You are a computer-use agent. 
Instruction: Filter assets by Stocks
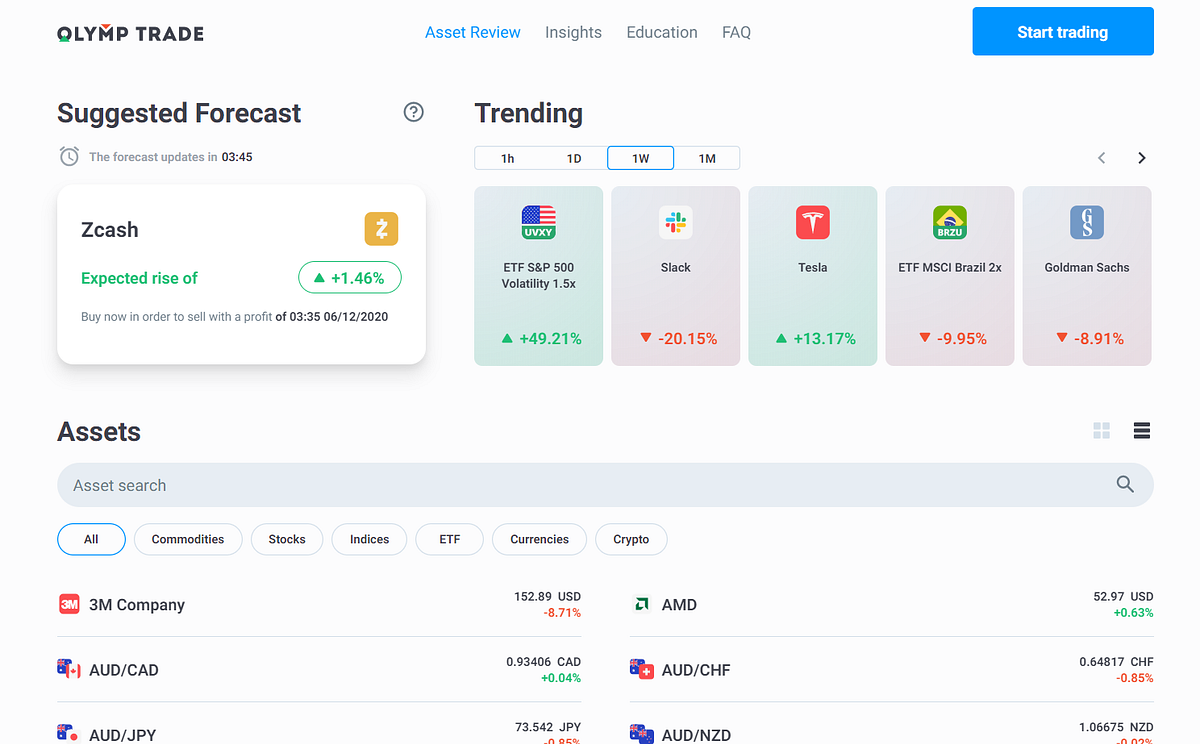[x=287, y=539]
